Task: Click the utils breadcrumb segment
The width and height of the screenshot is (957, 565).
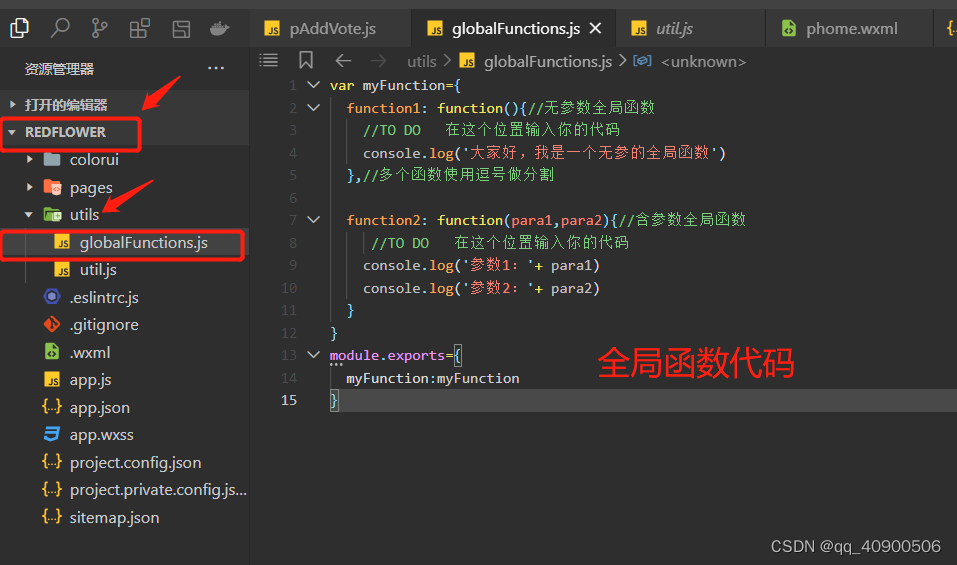Action: tap(421, 62)
